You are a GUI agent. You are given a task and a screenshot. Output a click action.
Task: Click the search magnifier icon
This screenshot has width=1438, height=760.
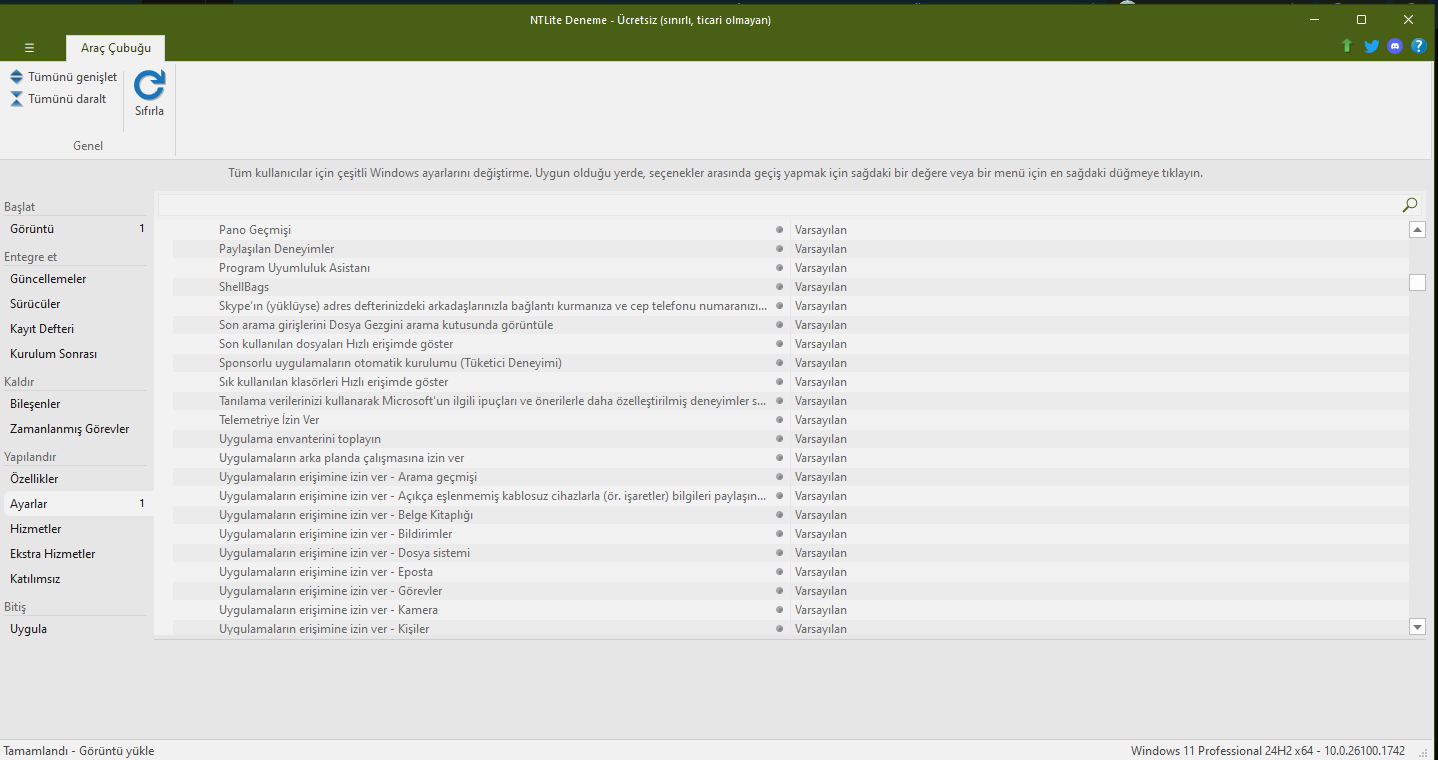tap(1410, 205)
